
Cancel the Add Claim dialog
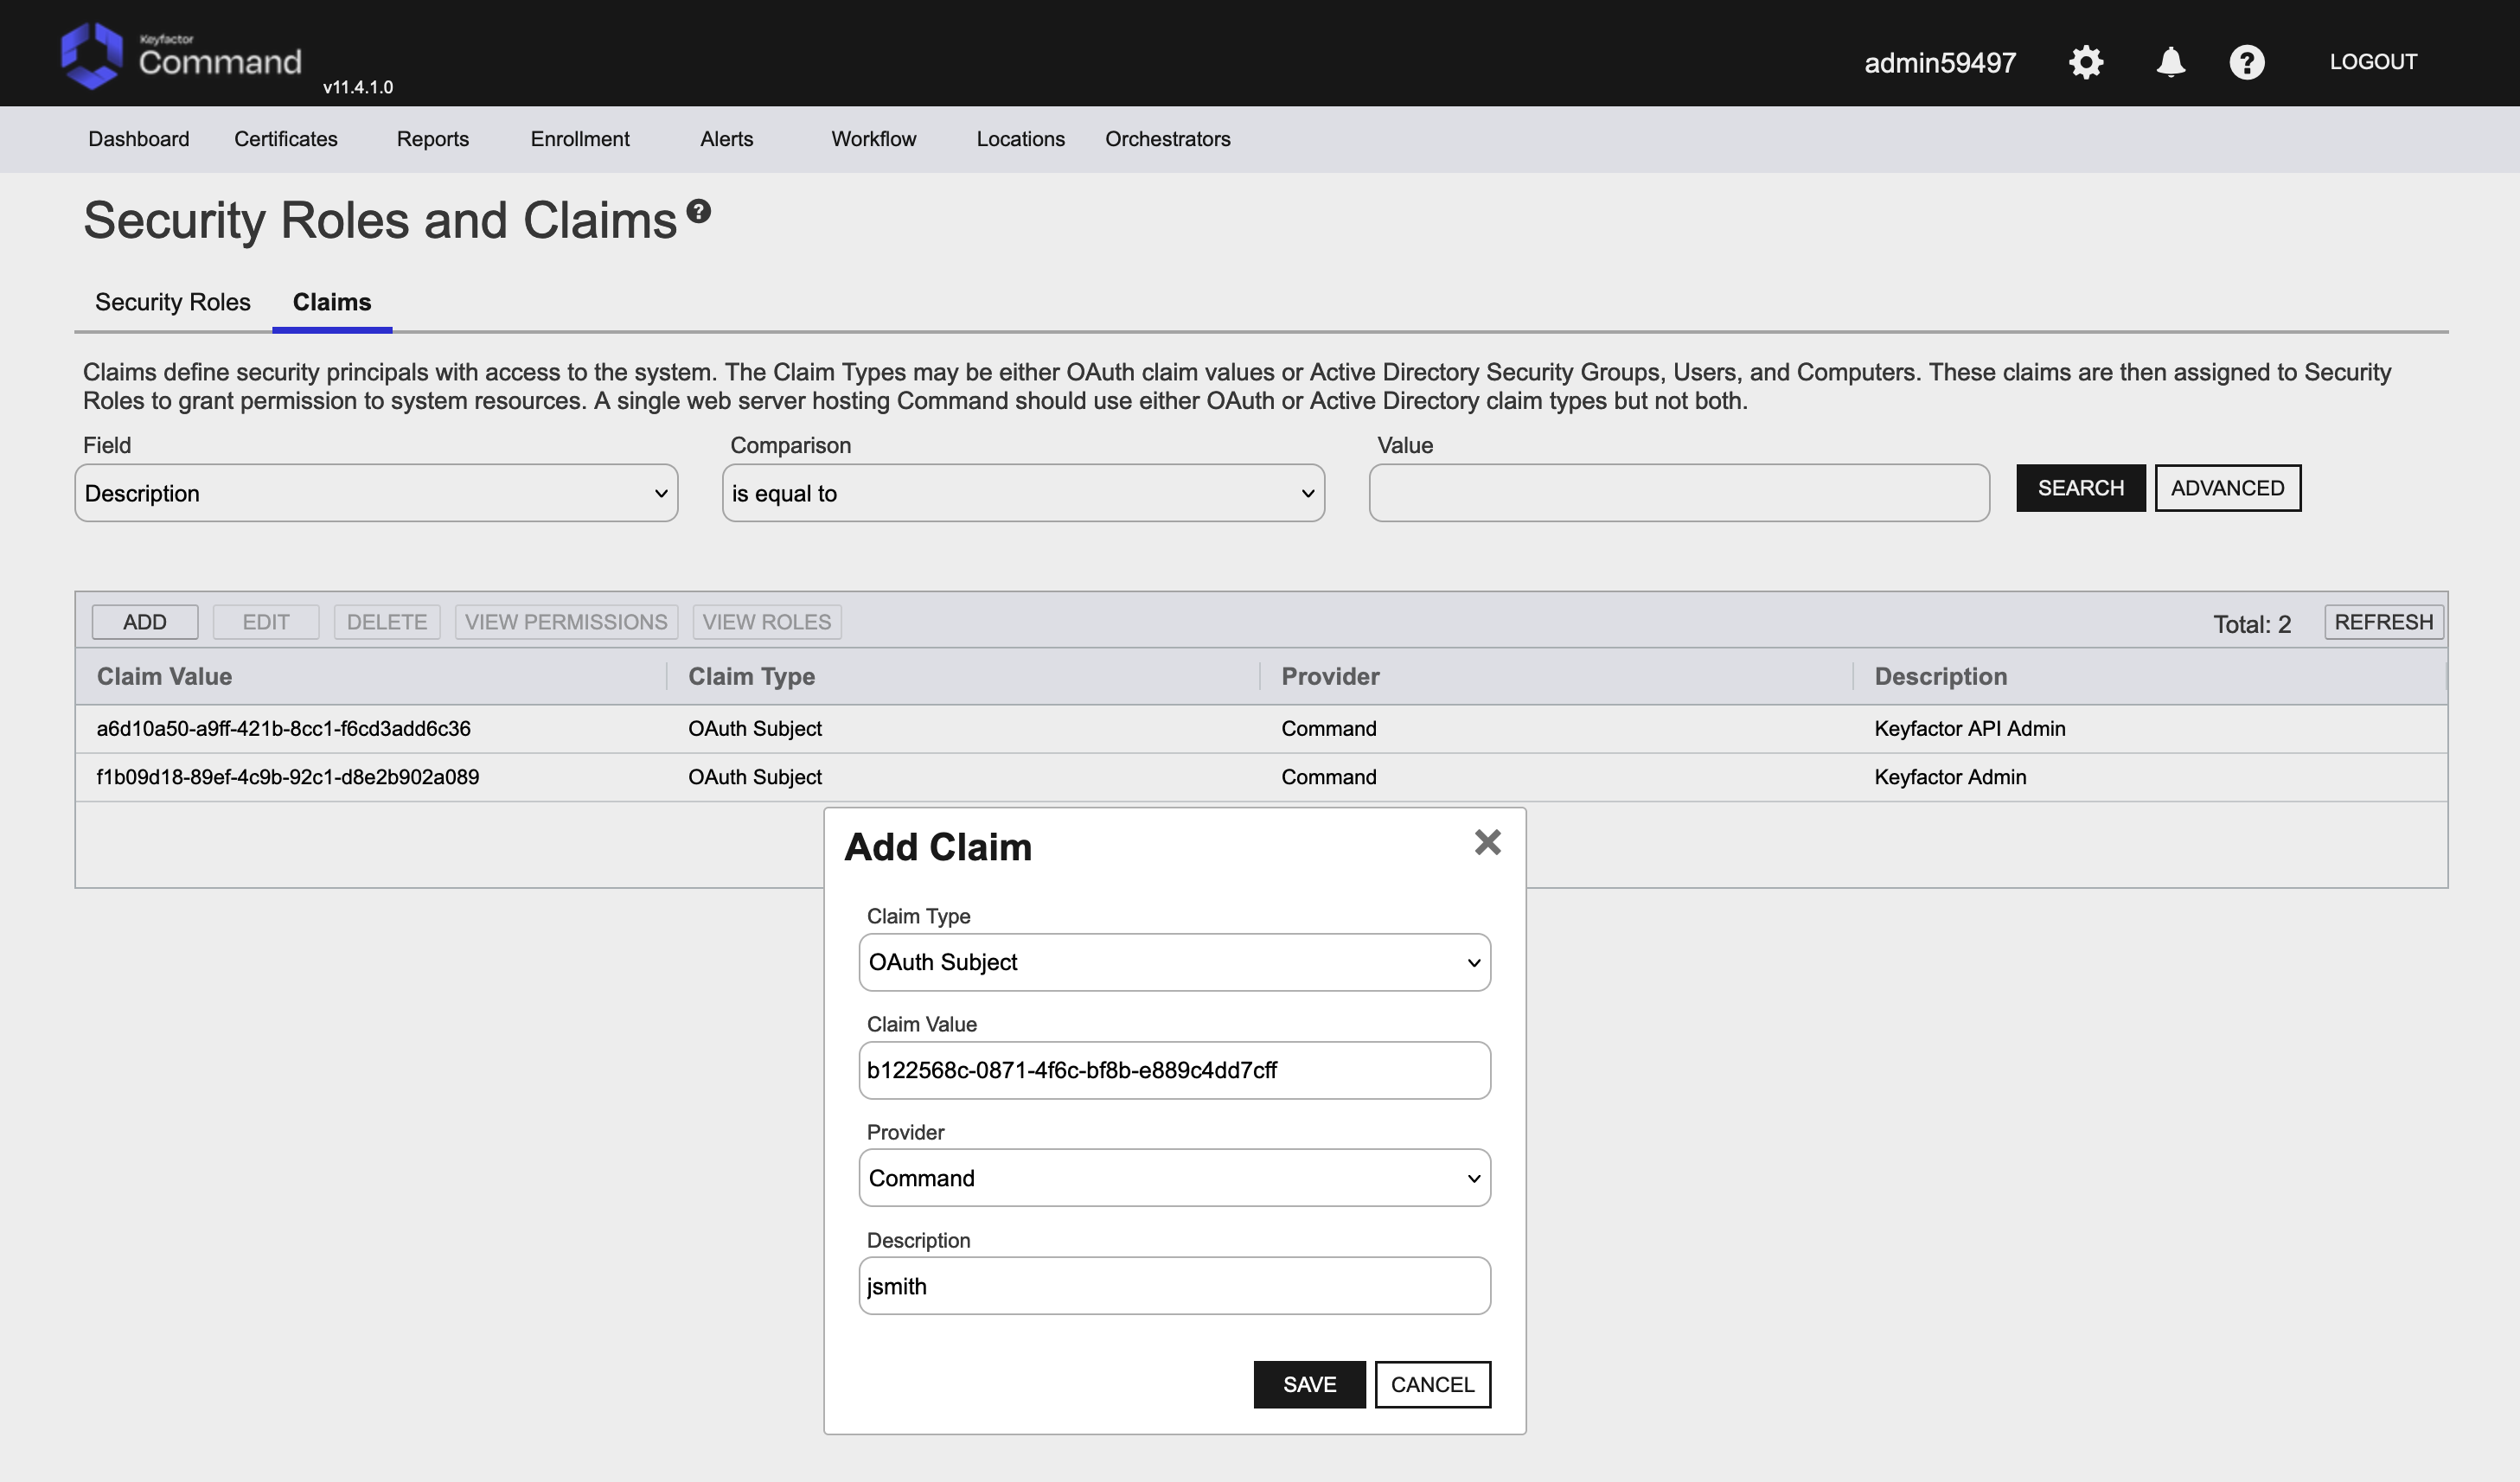pyautogui.click(x=1431, y=1384)
